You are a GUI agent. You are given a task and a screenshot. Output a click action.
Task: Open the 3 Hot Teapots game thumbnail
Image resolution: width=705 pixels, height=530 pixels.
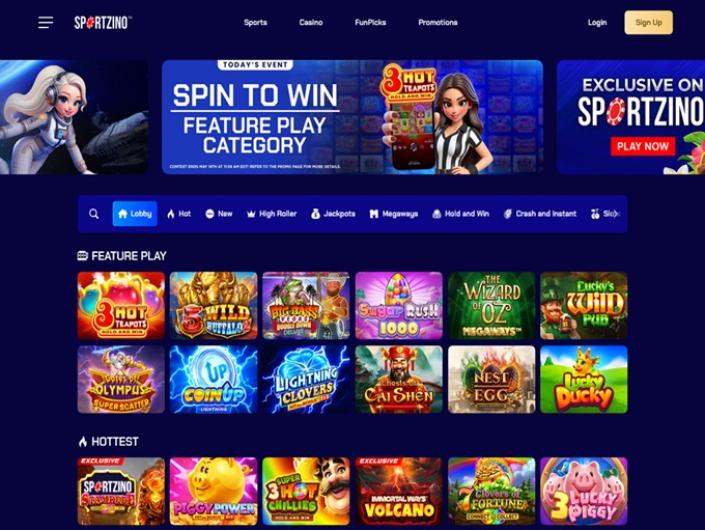click(x=121, y=305)
